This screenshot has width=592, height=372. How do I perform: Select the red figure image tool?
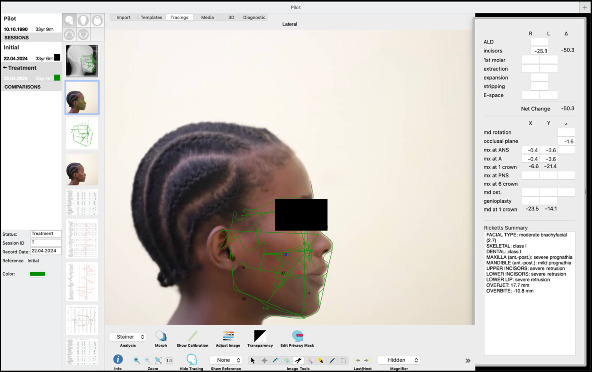click(310, 360)
